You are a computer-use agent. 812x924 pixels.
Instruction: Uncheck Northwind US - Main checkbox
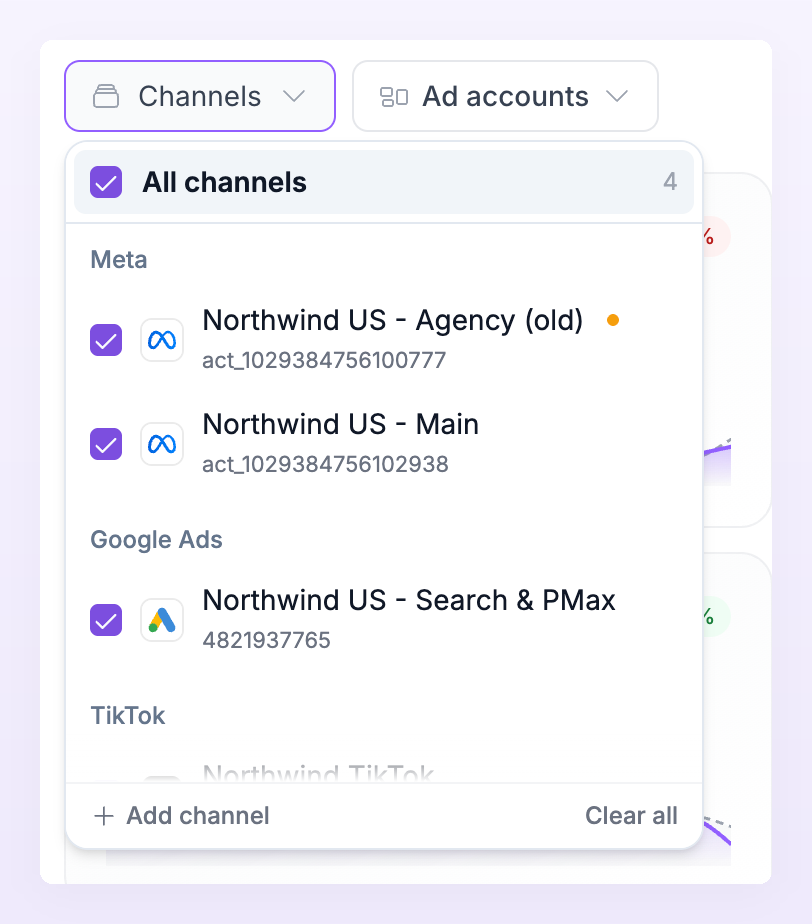[106, 444]
